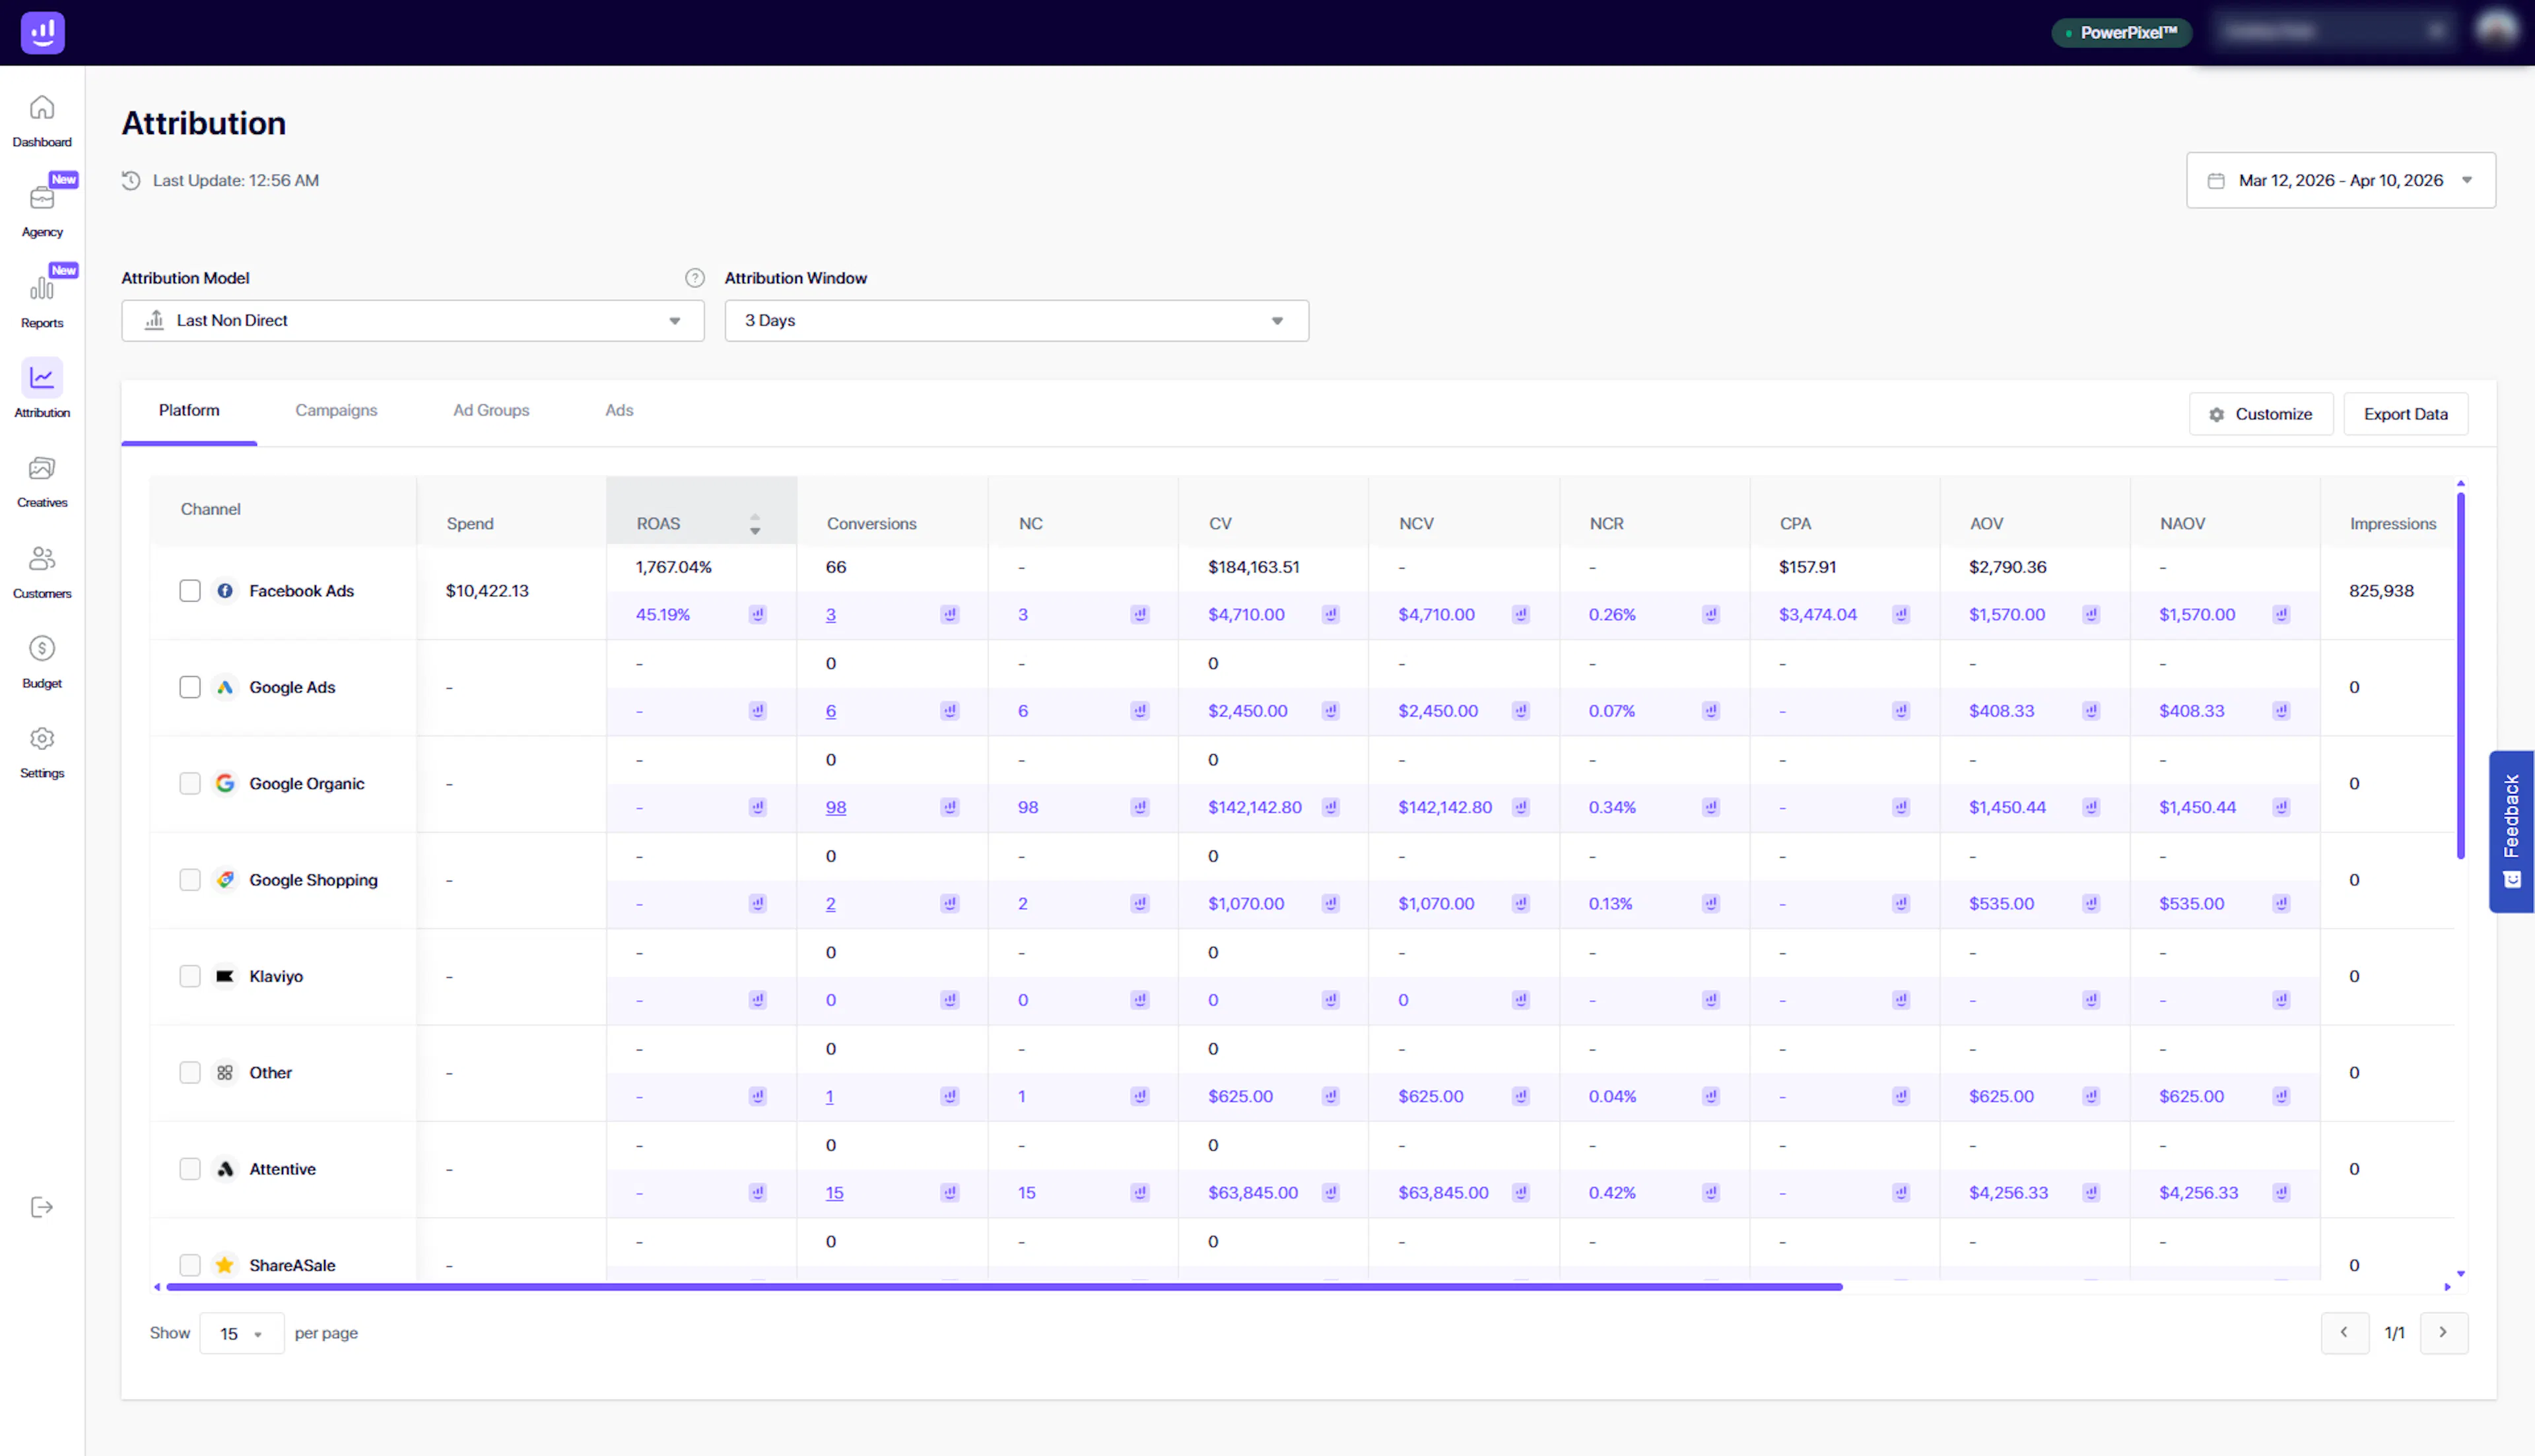Image resolution: width=2535 pixels, height=1456 pixels.
Task: Click the Export Data button
Action: pyautogui.click(x=2405, y=414)
